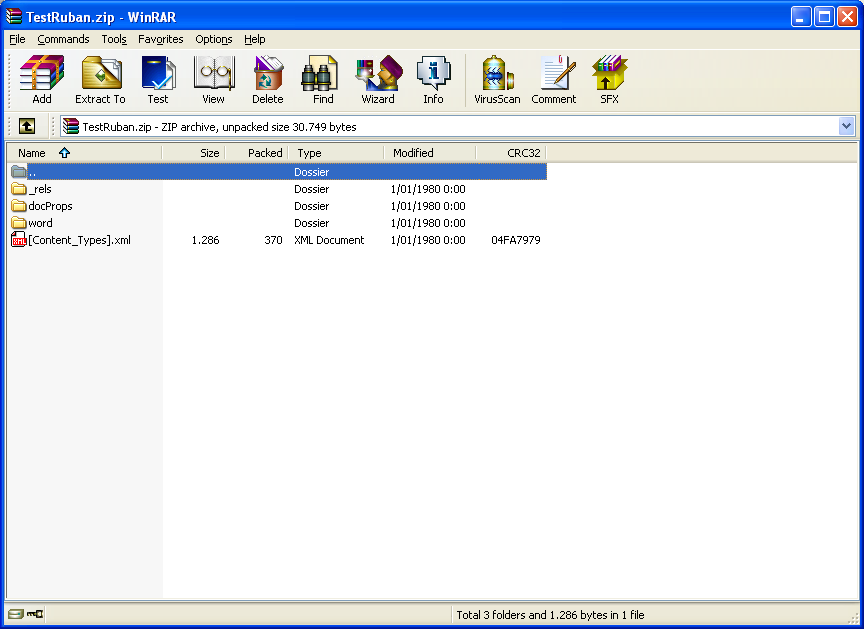Click the Add archive toolbar icon
The width and height of the screenshot is (864, 629).
click(42, 79)
